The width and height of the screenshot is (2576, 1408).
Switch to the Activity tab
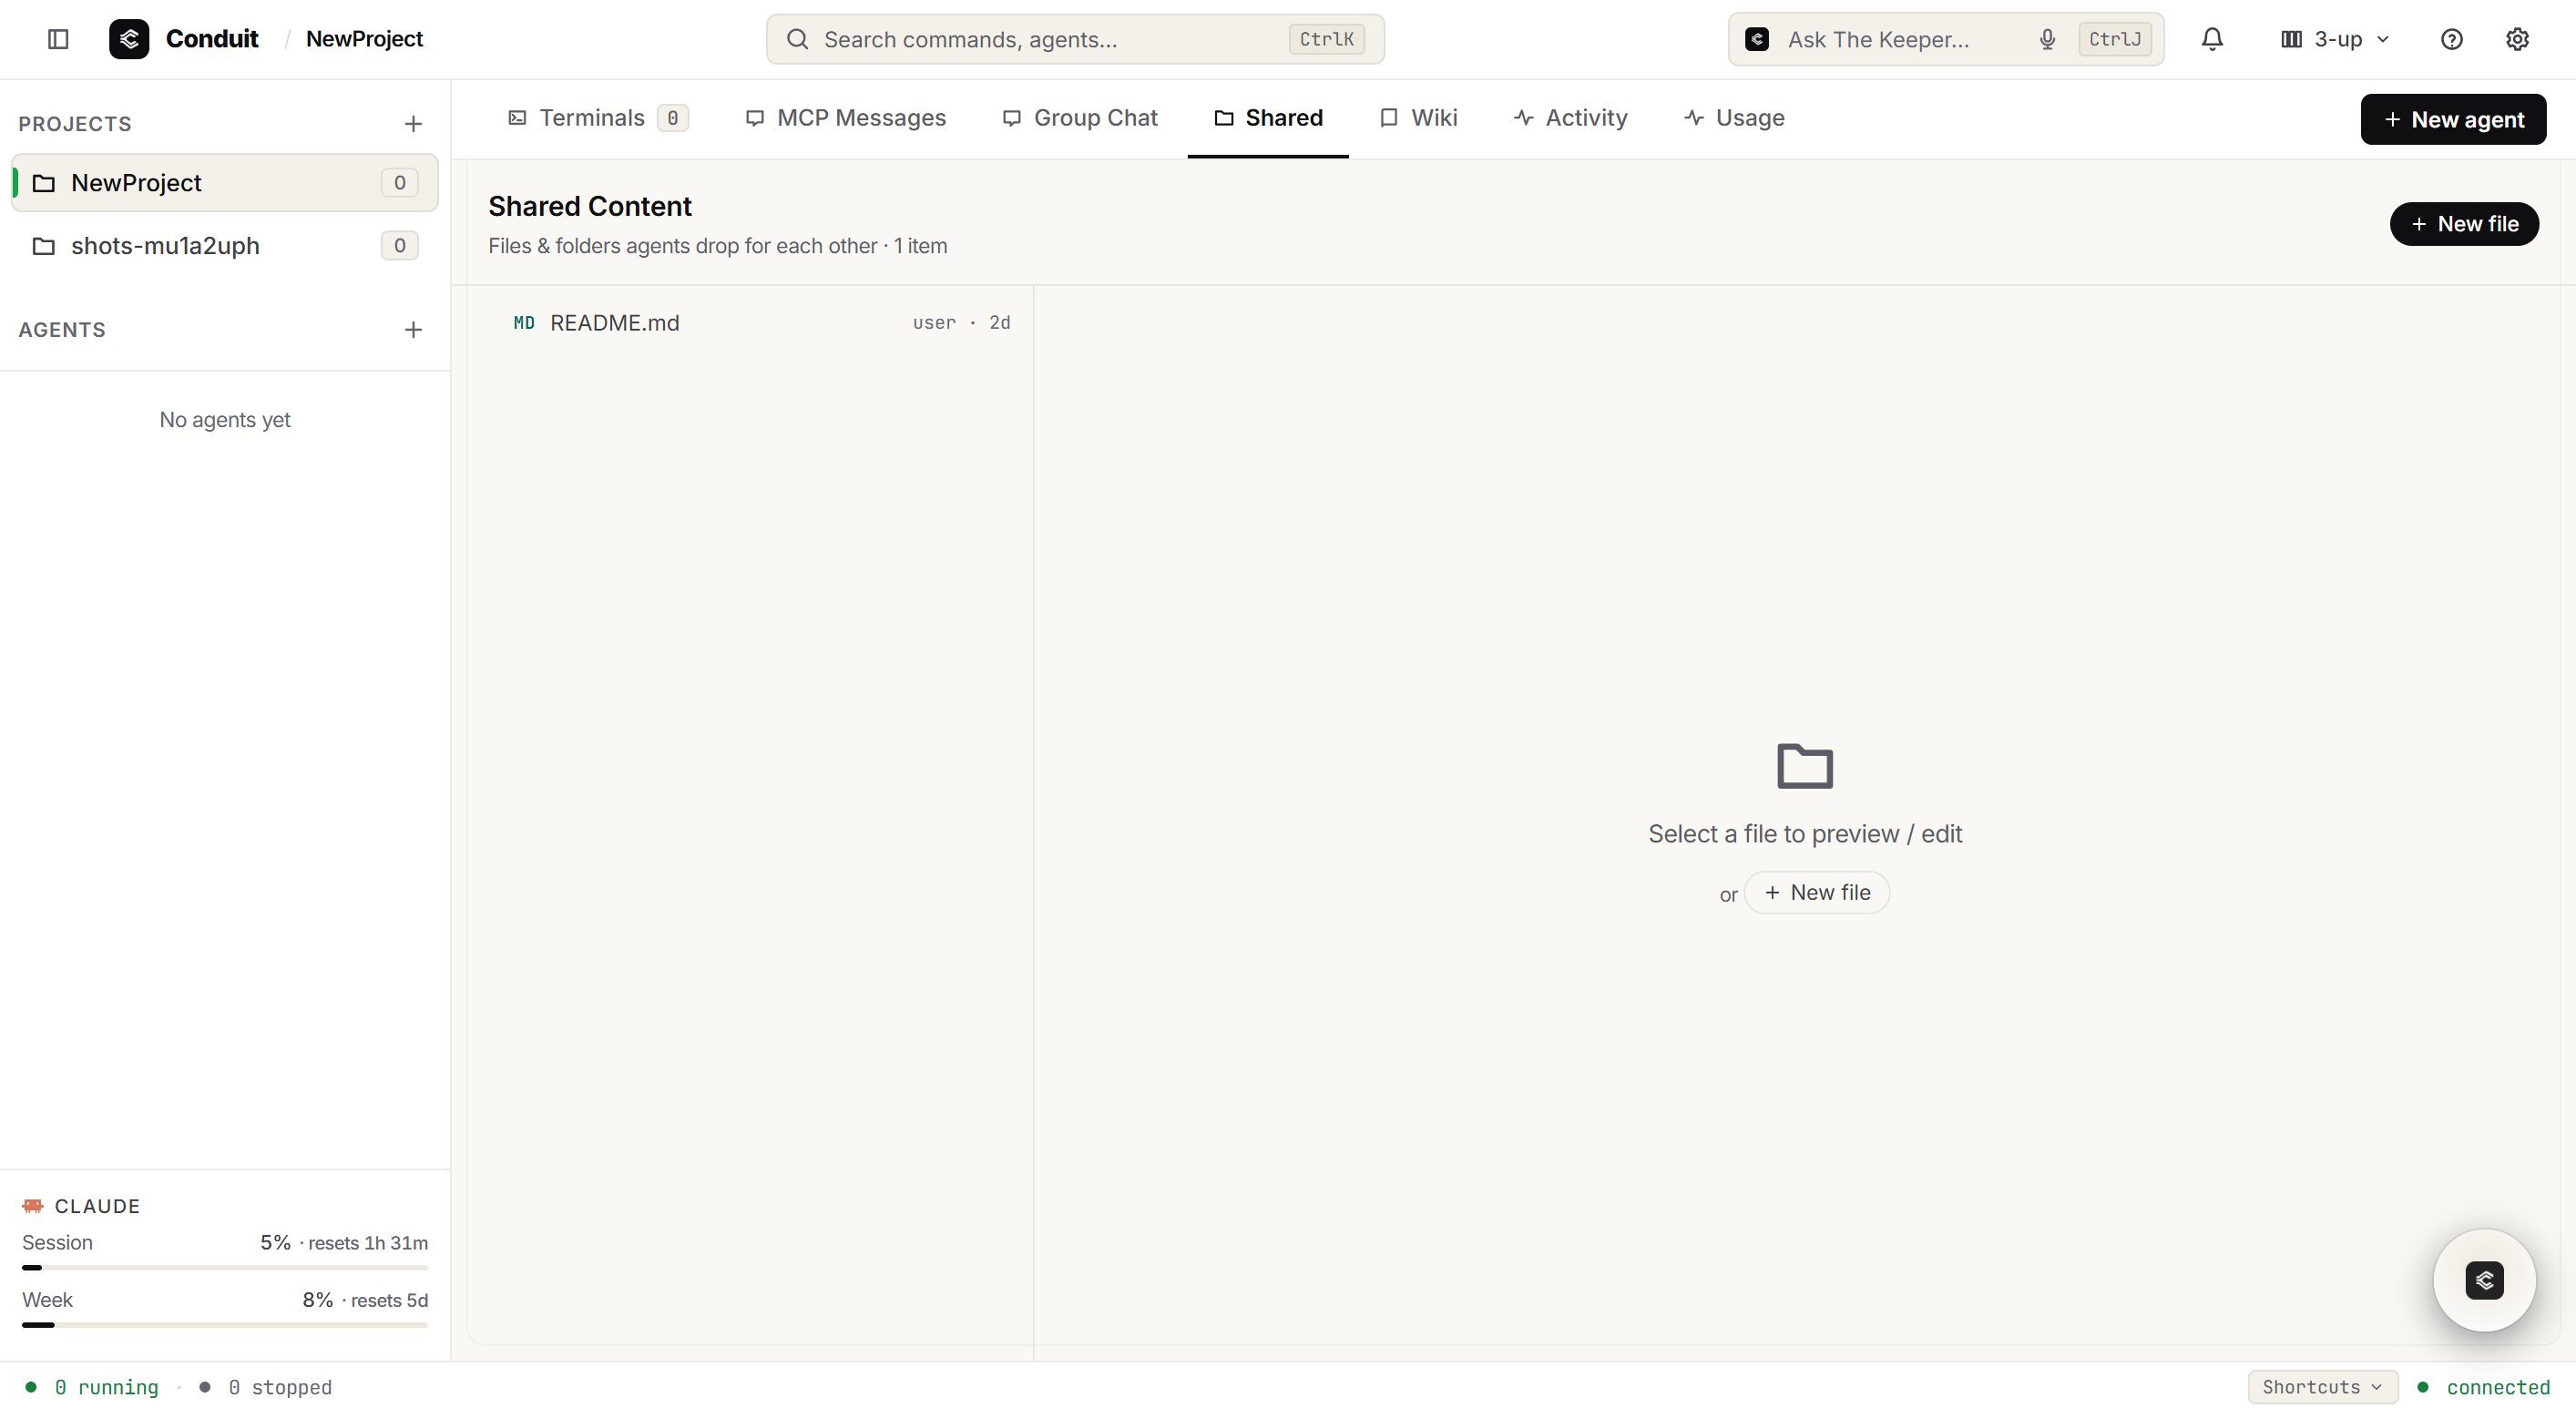tap(1570, 118)
